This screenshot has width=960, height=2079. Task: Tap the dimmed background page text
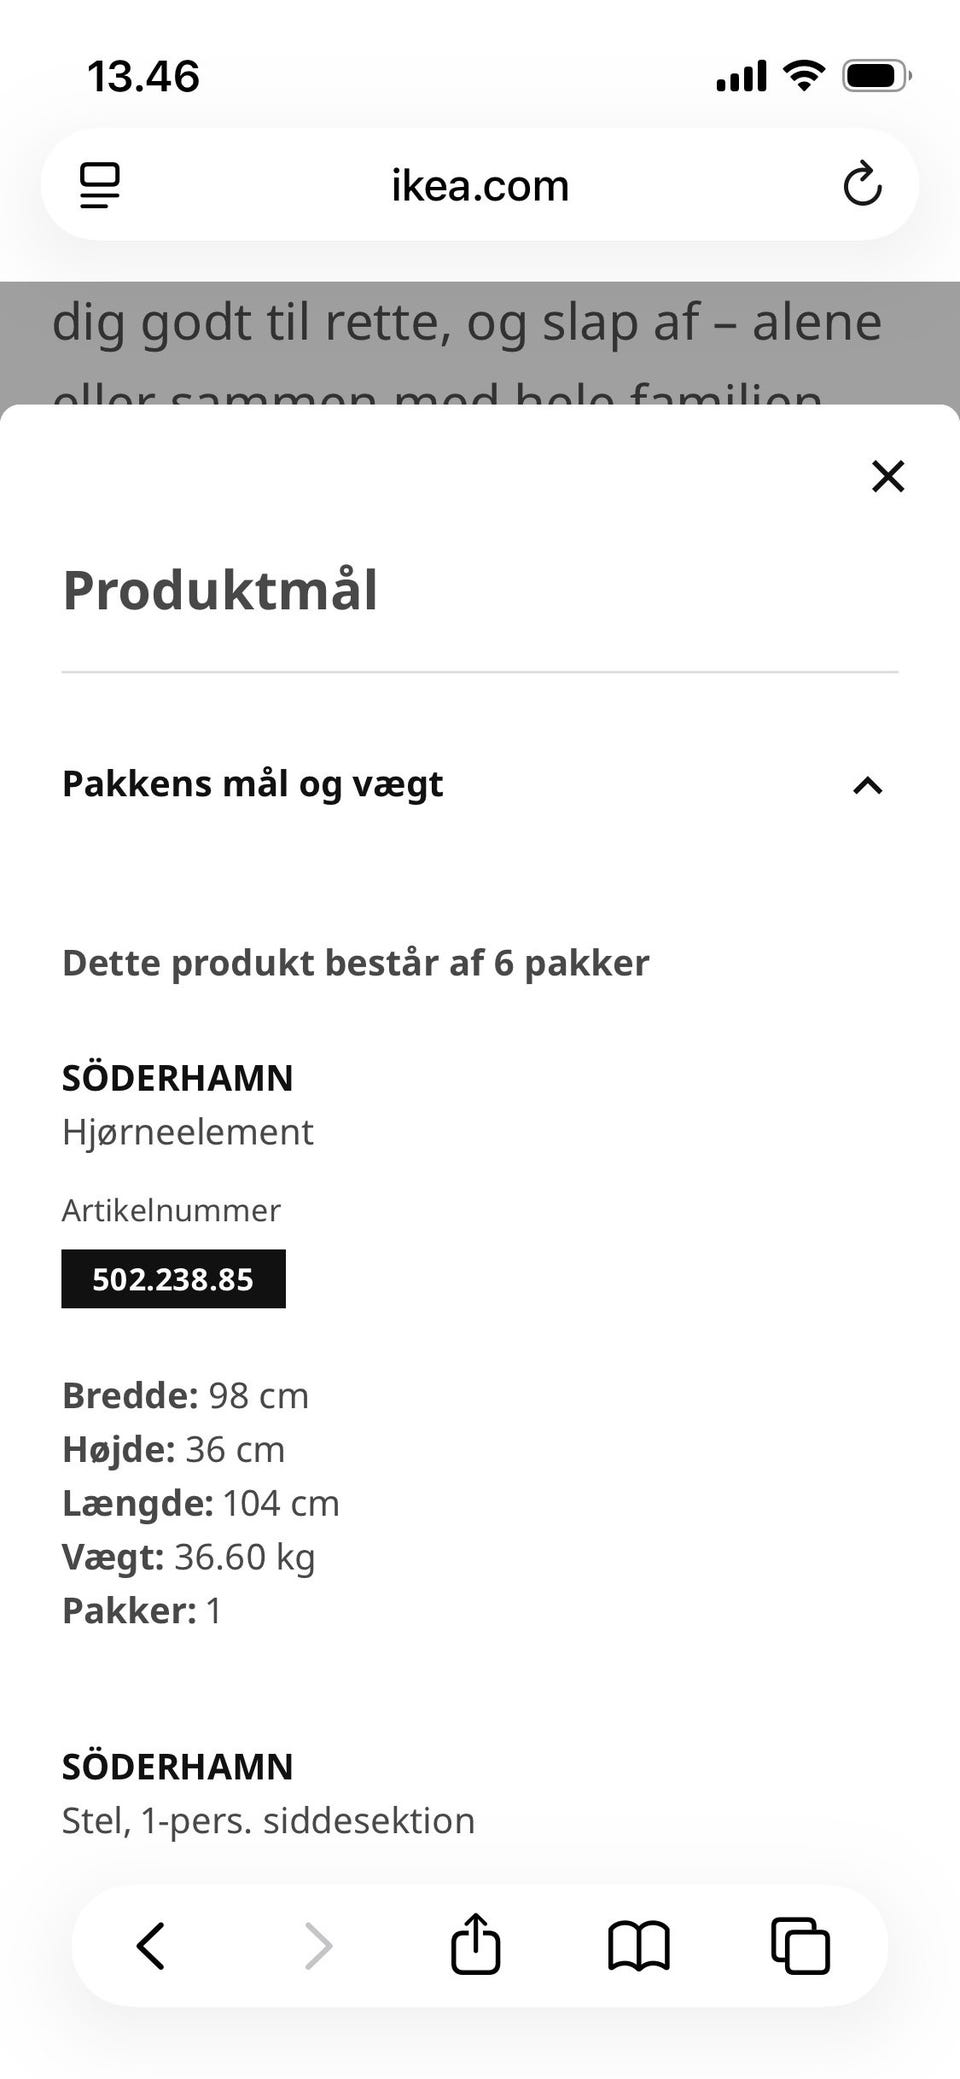tap(467, 324)
